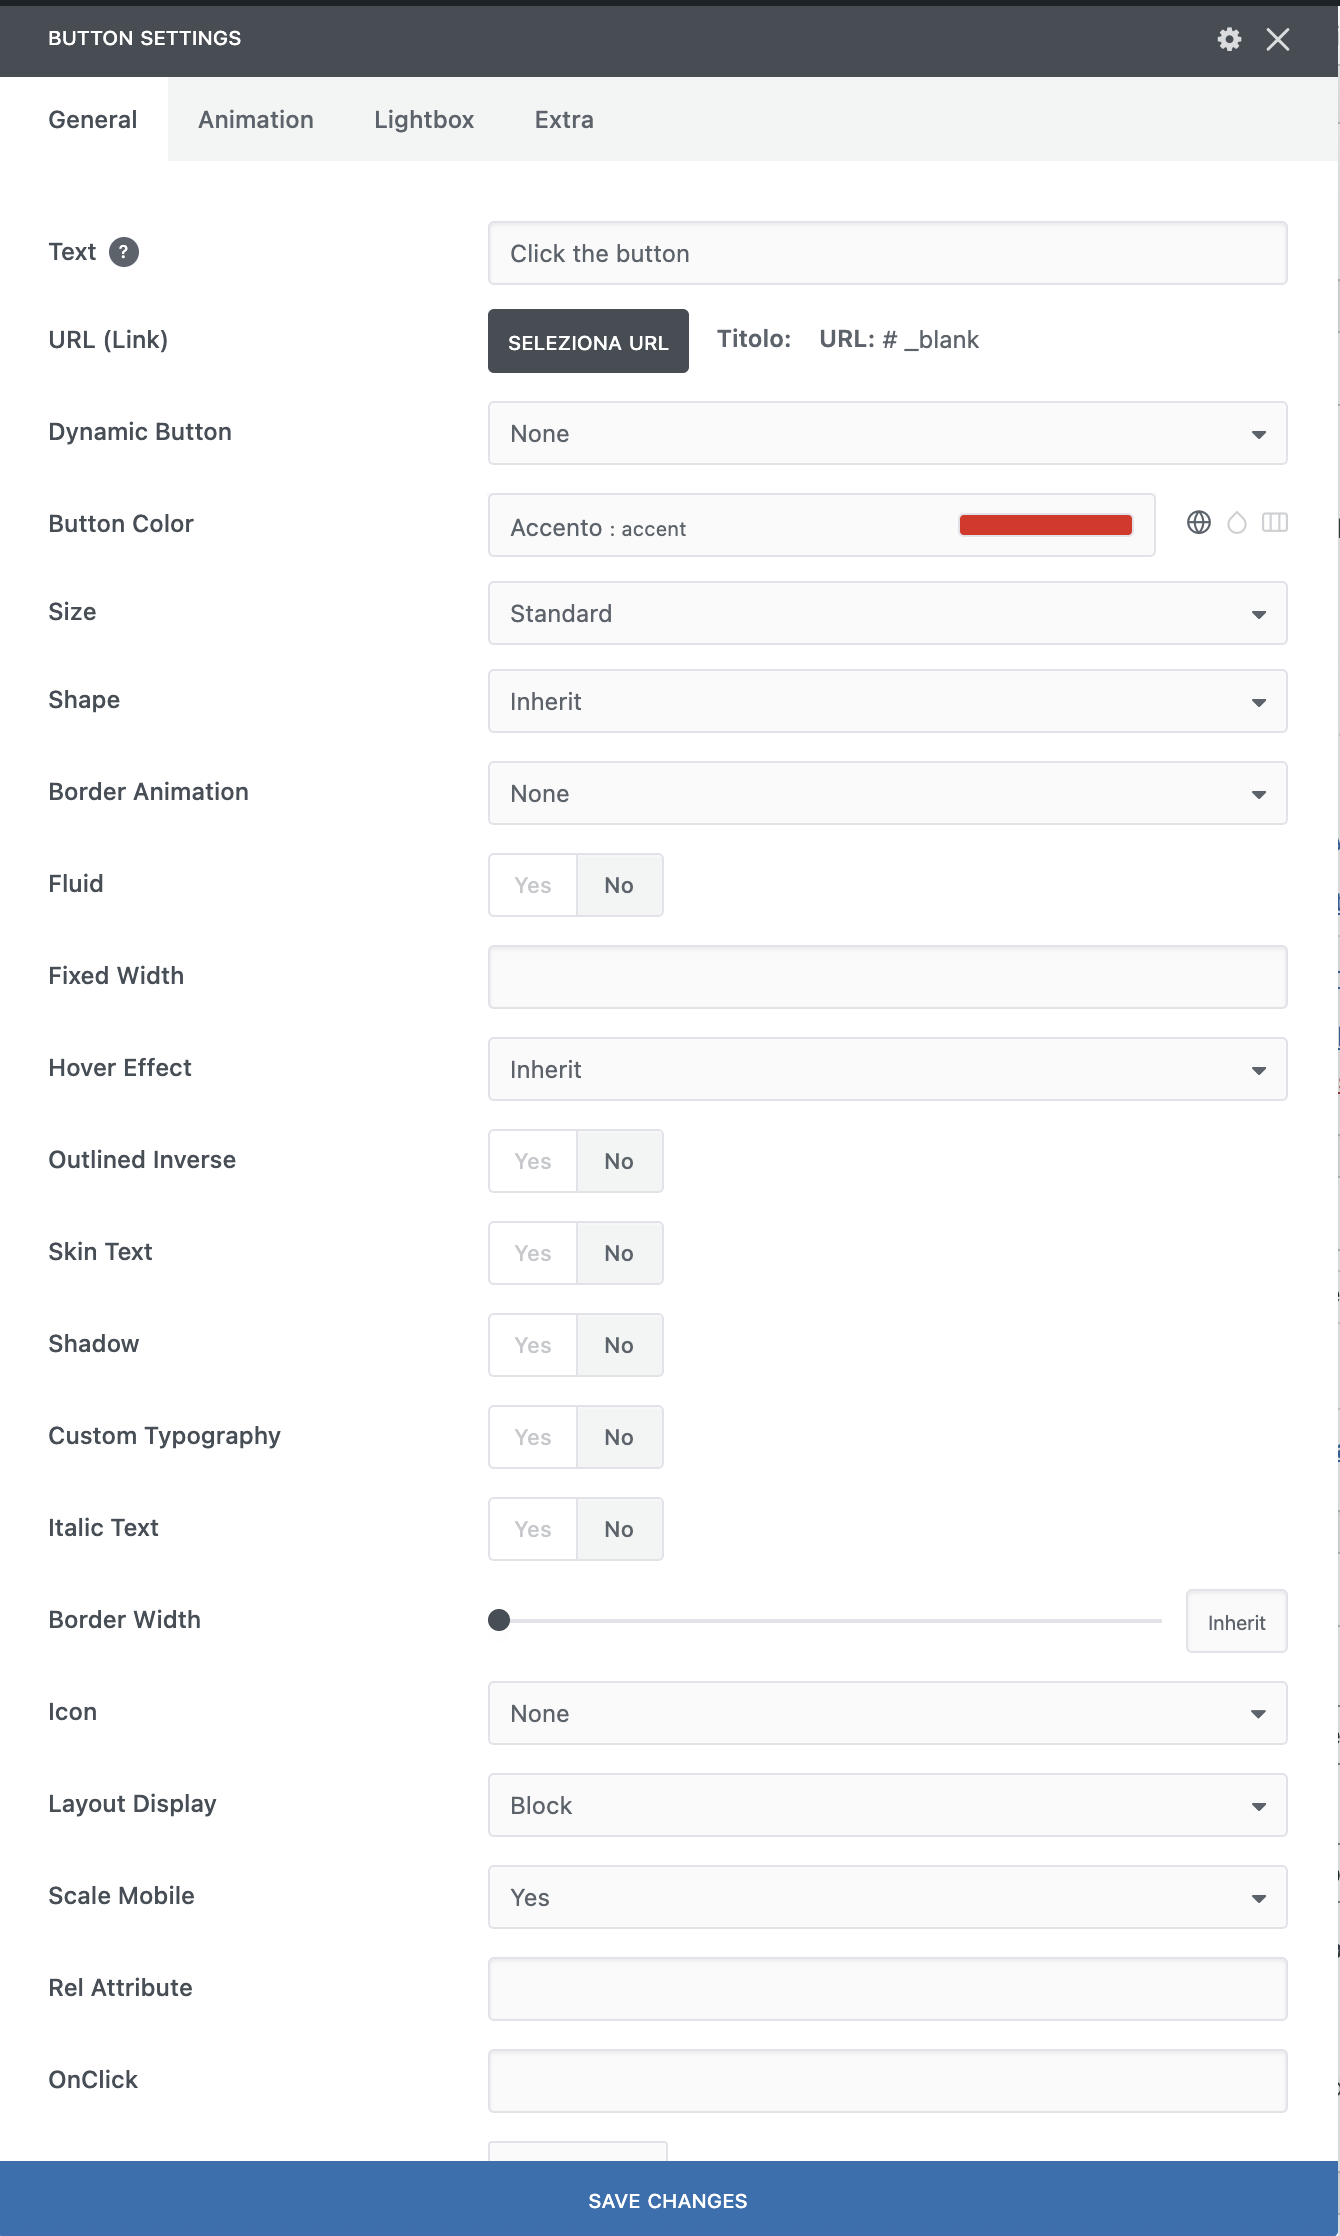
Task: Set Custom Typography to Yes
Action: pyautogui.click(x=533, y=1437)
